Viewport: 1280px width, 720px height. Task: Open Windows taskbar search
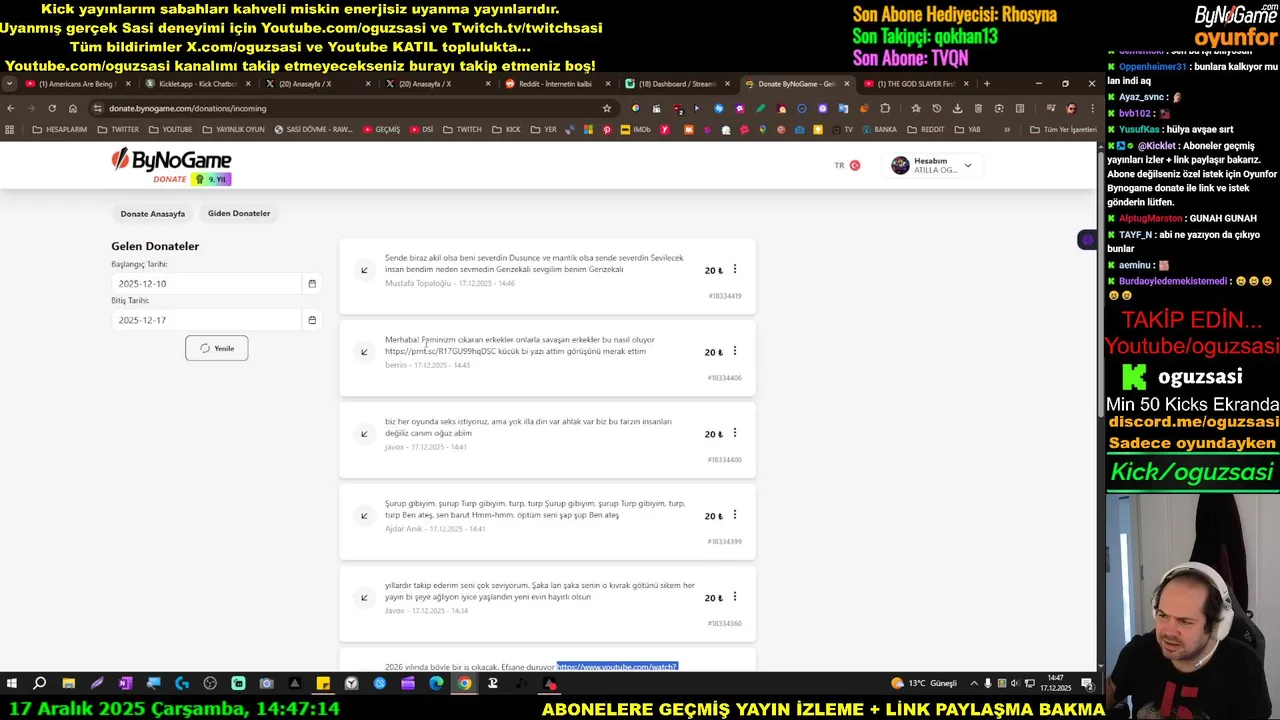click(40, 683)
